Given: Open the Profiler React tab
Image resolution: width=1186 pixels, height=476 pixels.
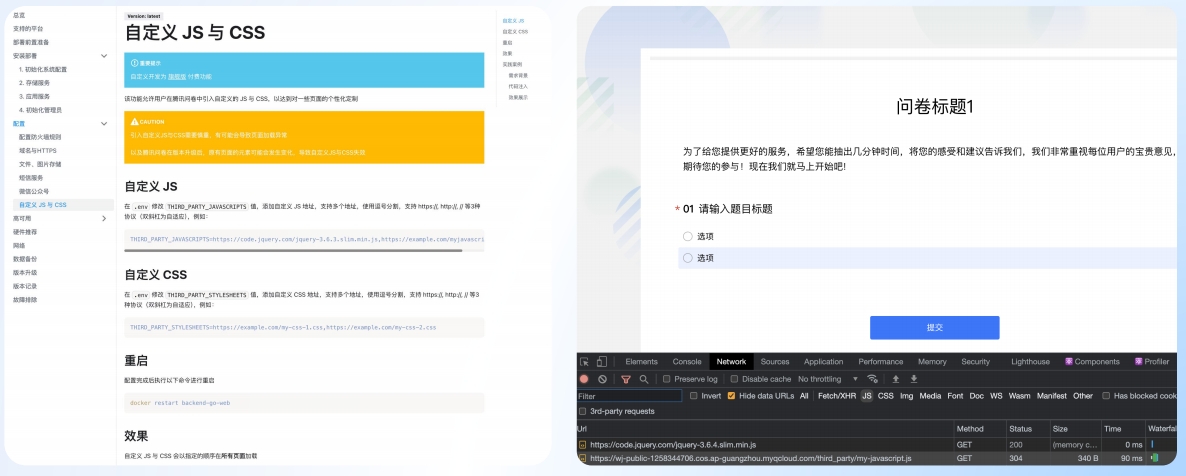Looking at the screenshot, I should pyautogui.click(x=1152, y=362).
